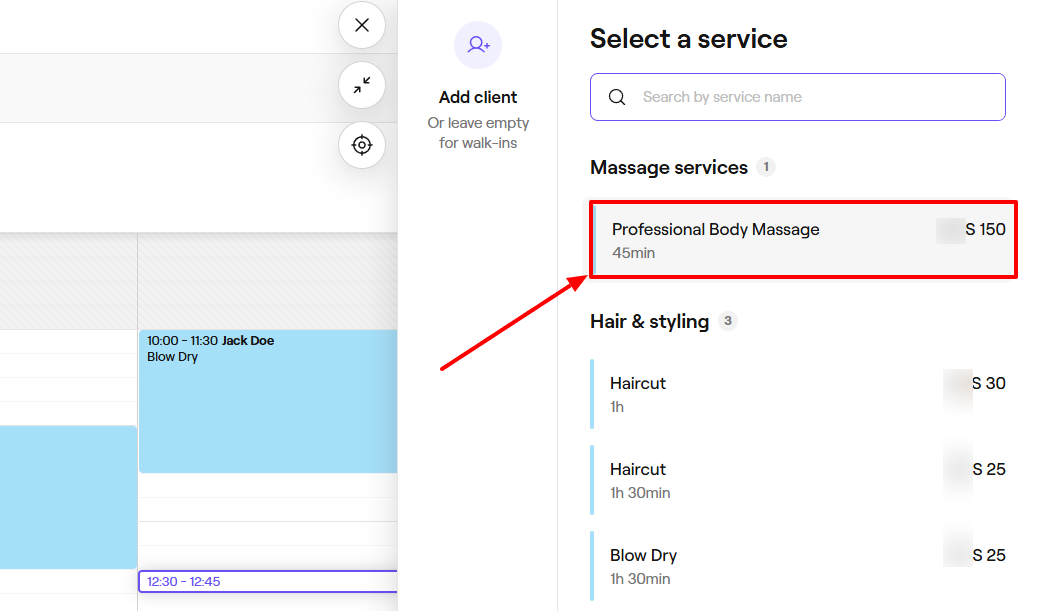The height and width of the screenshot is (611, 1038).
Task: Click the Add client person-plus icon
Action: 478,45
